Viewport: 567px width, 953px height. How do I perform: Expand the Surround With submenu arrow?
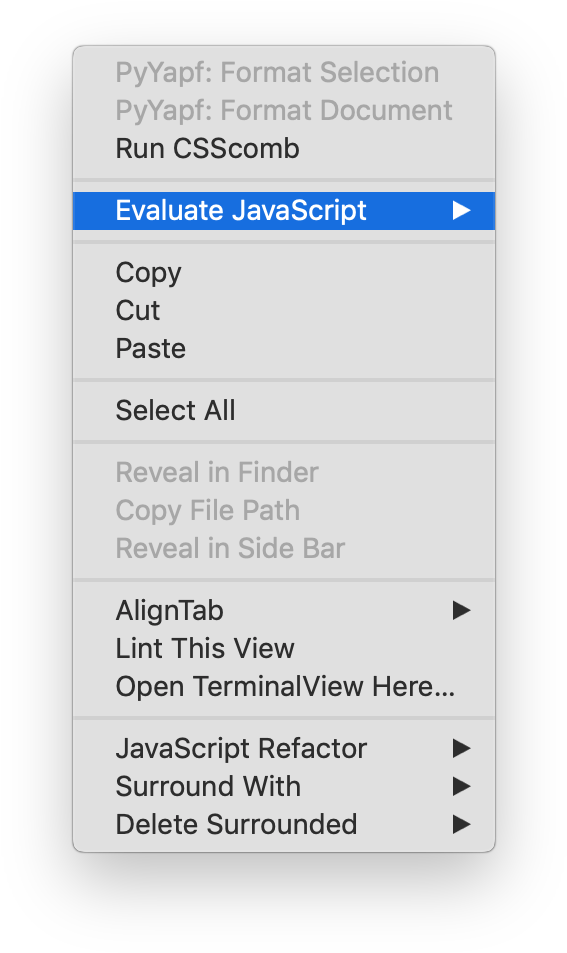pos(461,786)
